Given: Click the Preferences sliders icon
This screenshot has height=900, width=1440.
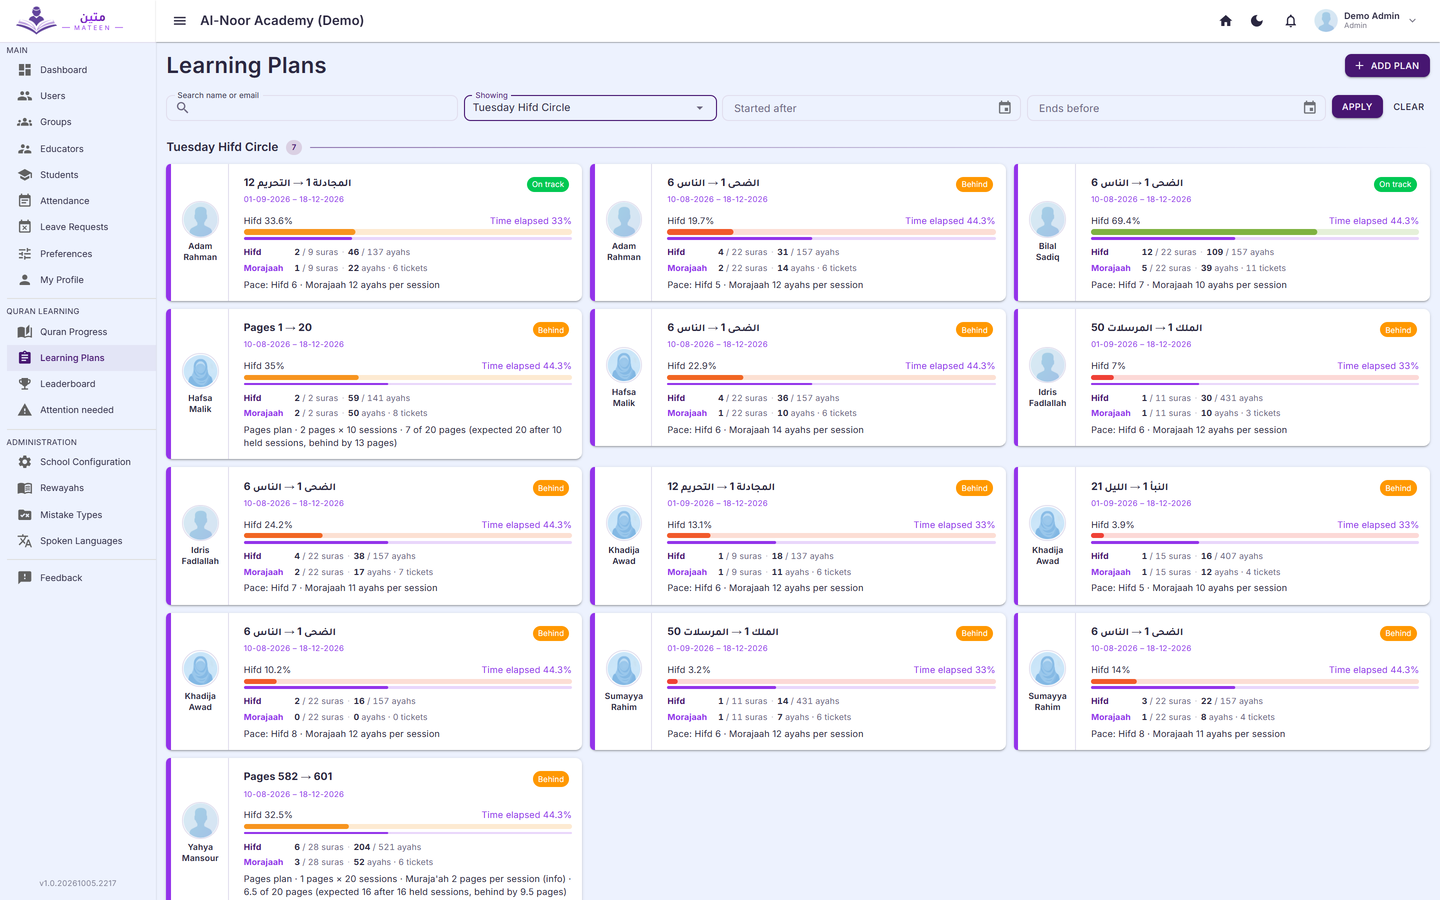Looking at the screenshot, I should (x=25, y=254).
